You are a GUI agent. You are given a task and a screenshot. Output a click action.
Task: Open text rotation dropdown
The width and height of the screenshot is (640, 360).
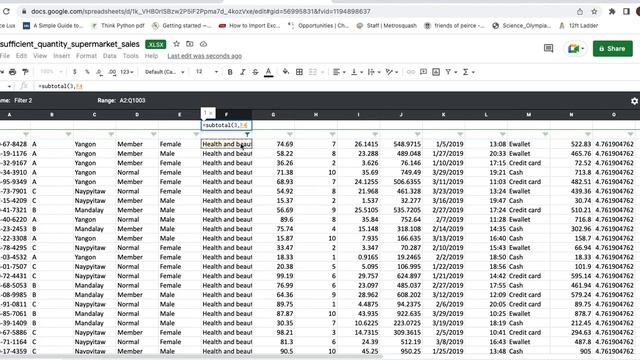(392, 72)
